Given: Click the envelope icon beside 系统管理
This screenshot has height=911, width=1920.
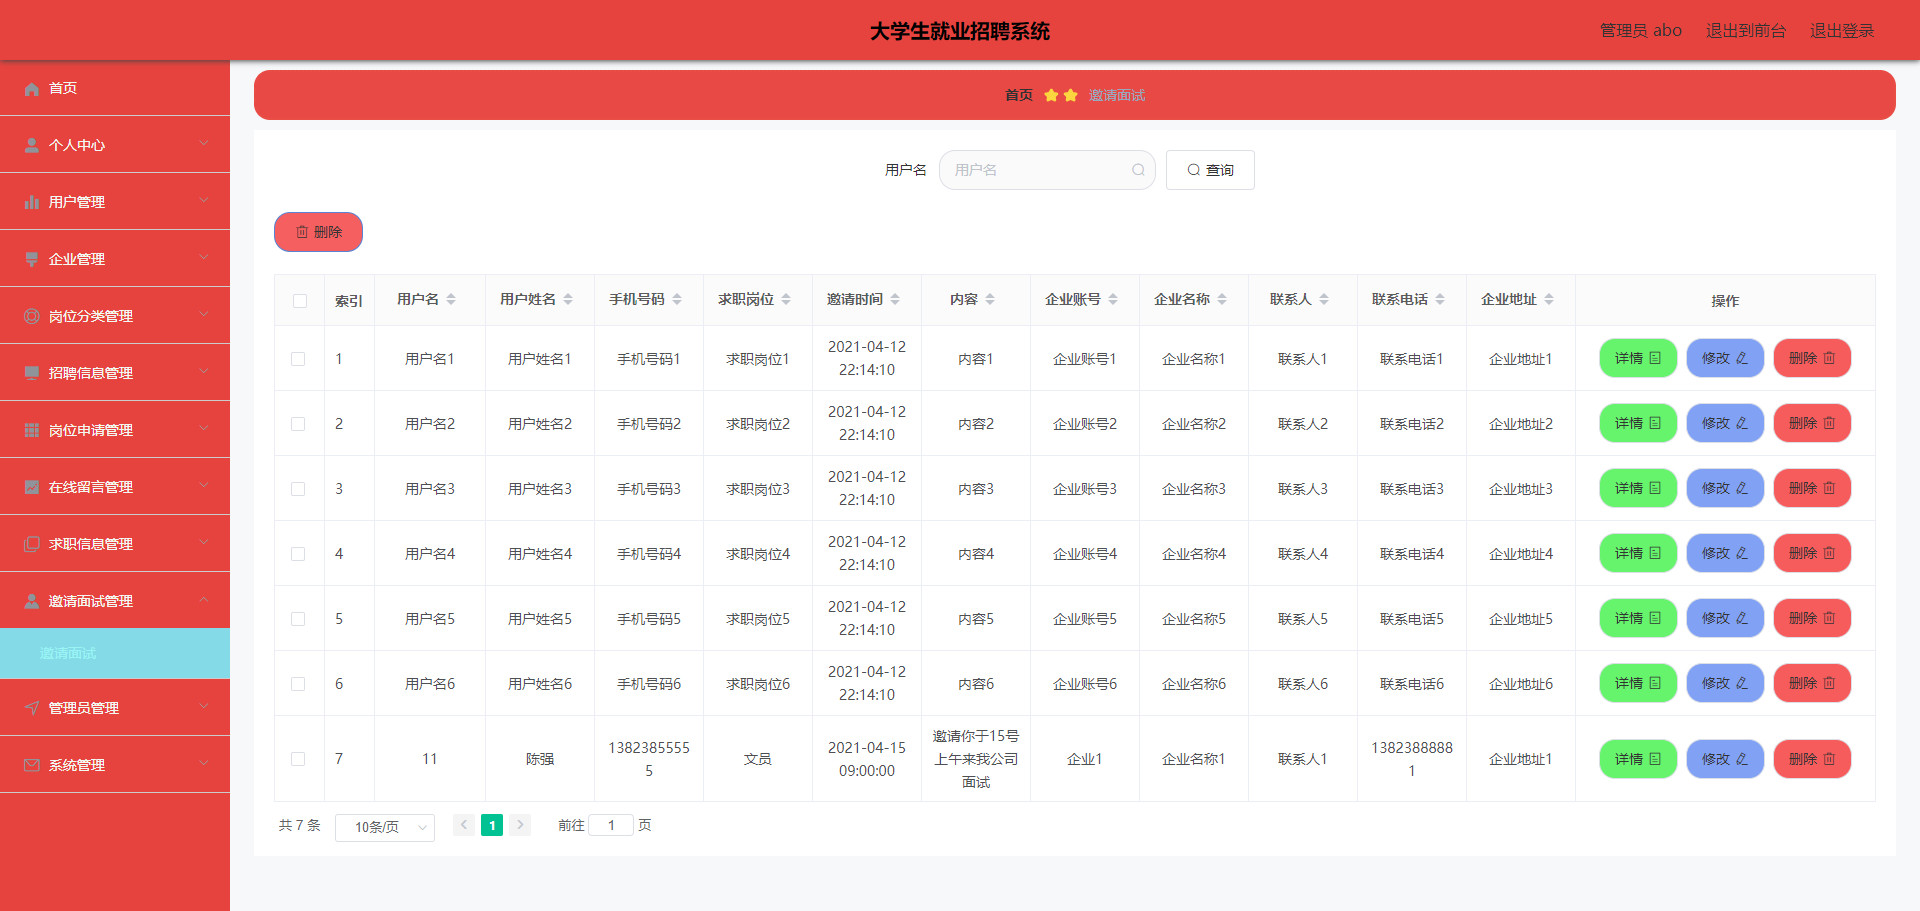Looking at the screenshot, I should [x=32, y=765].
